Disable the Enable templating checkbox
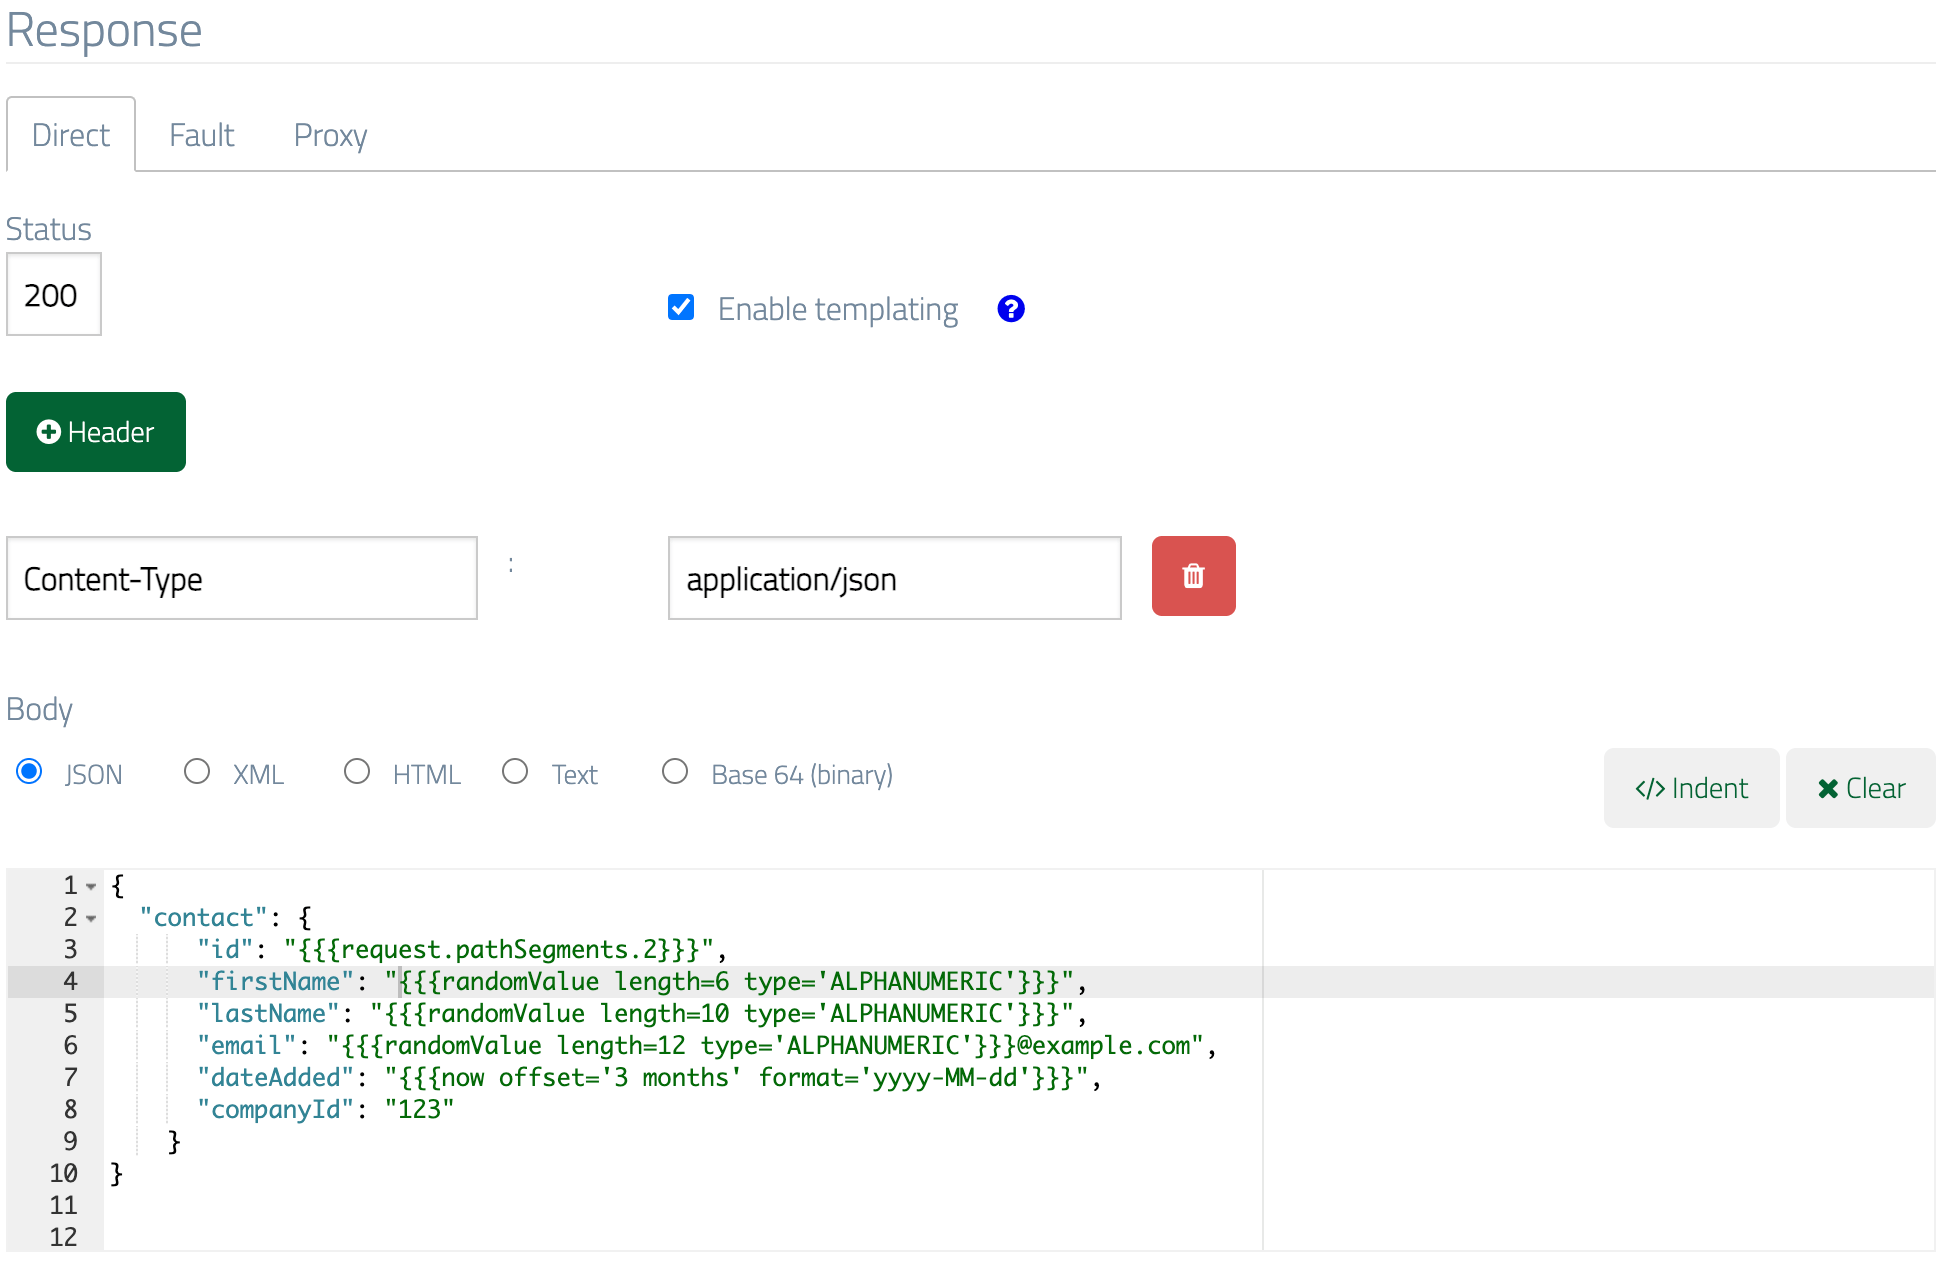 681,308
